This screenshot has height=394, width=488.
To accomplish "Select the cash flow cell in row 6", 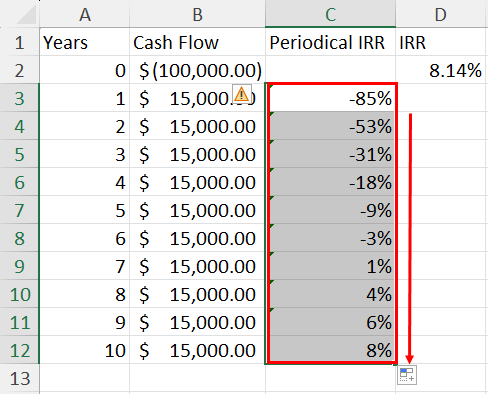I will 197,182.
